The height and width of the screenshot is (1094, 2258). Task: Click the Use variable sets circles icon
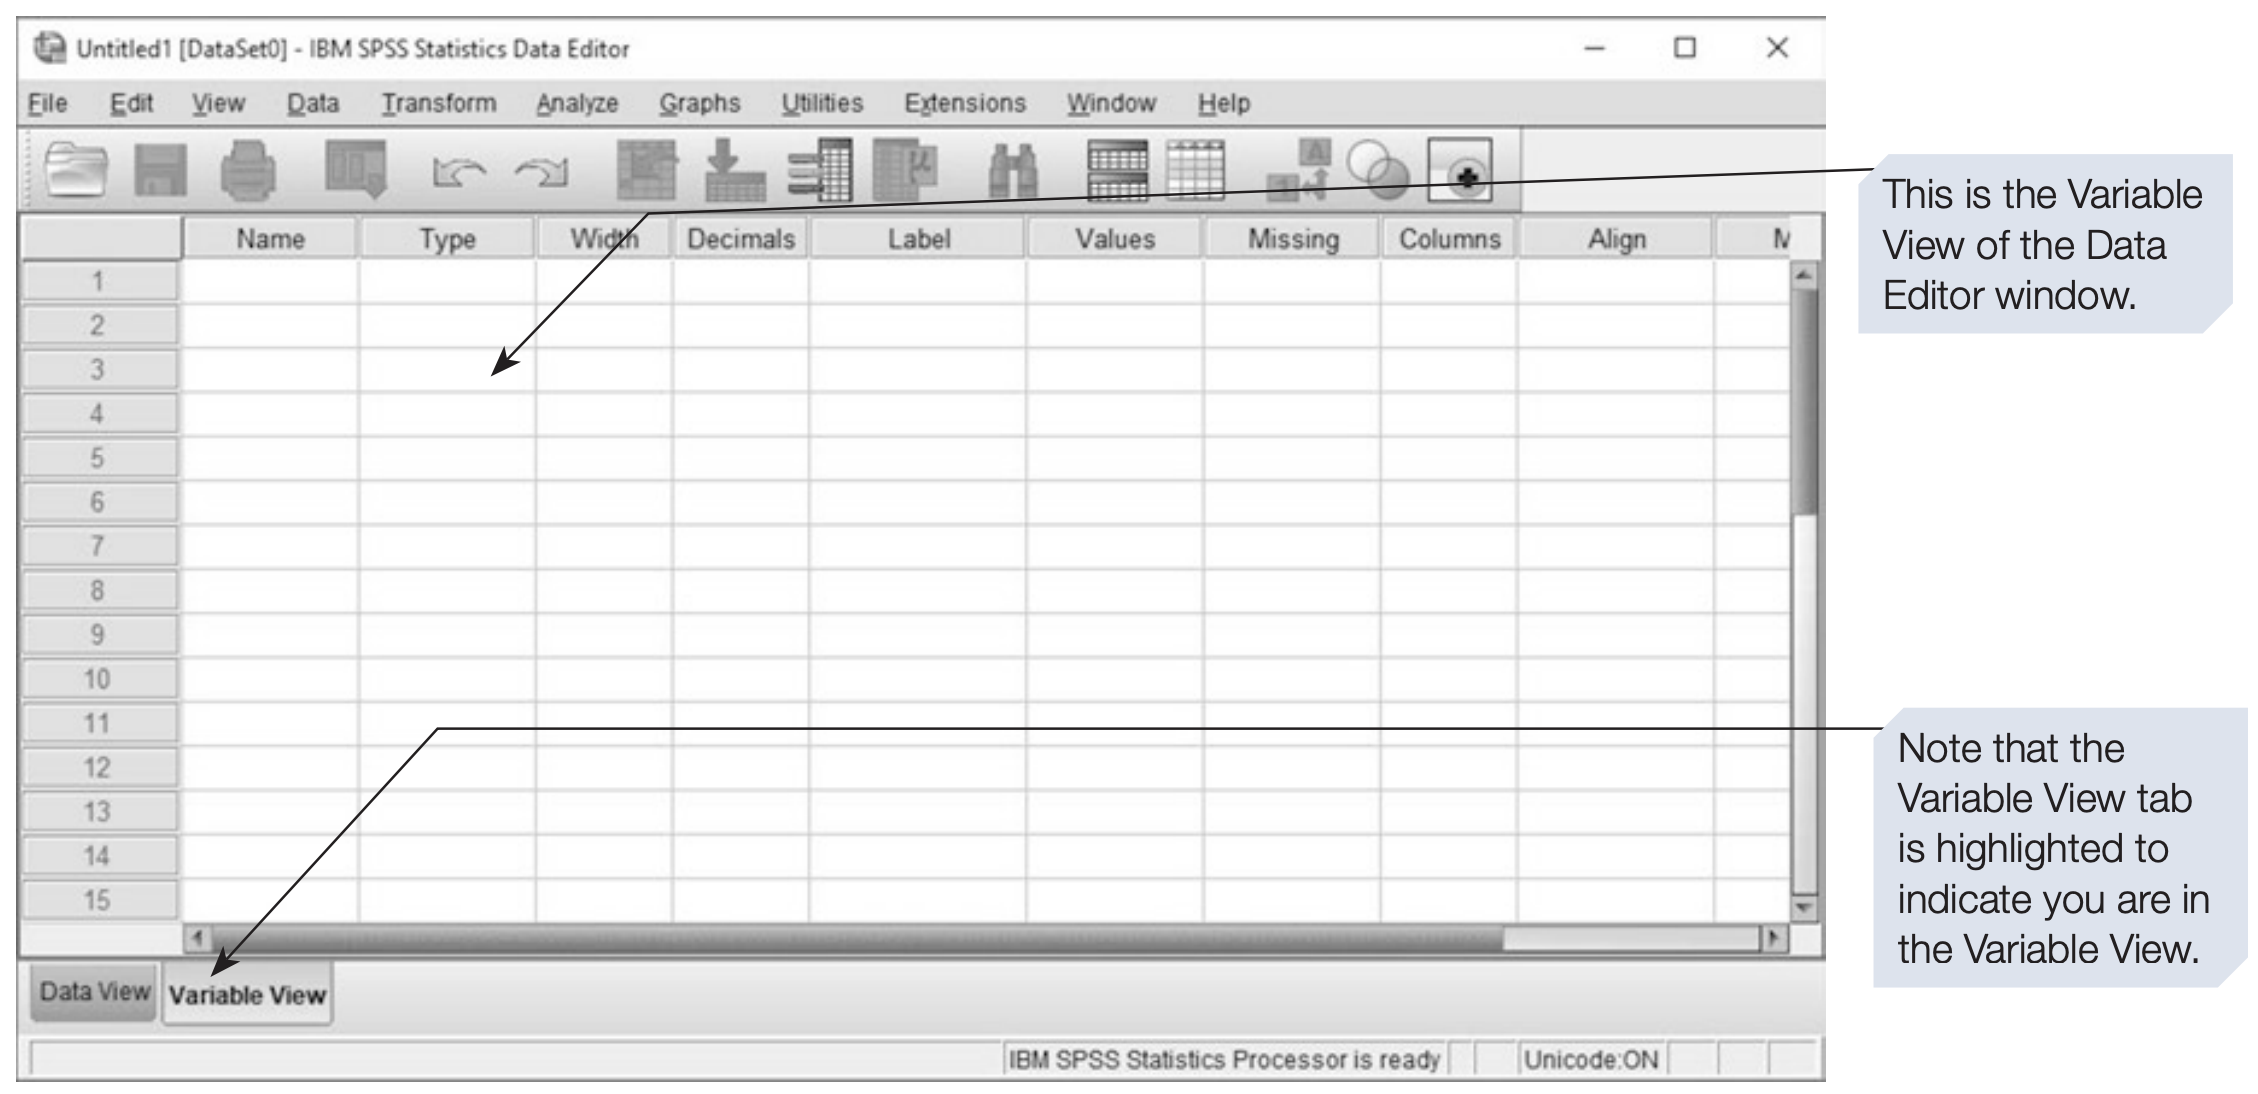pos(1377,170)
